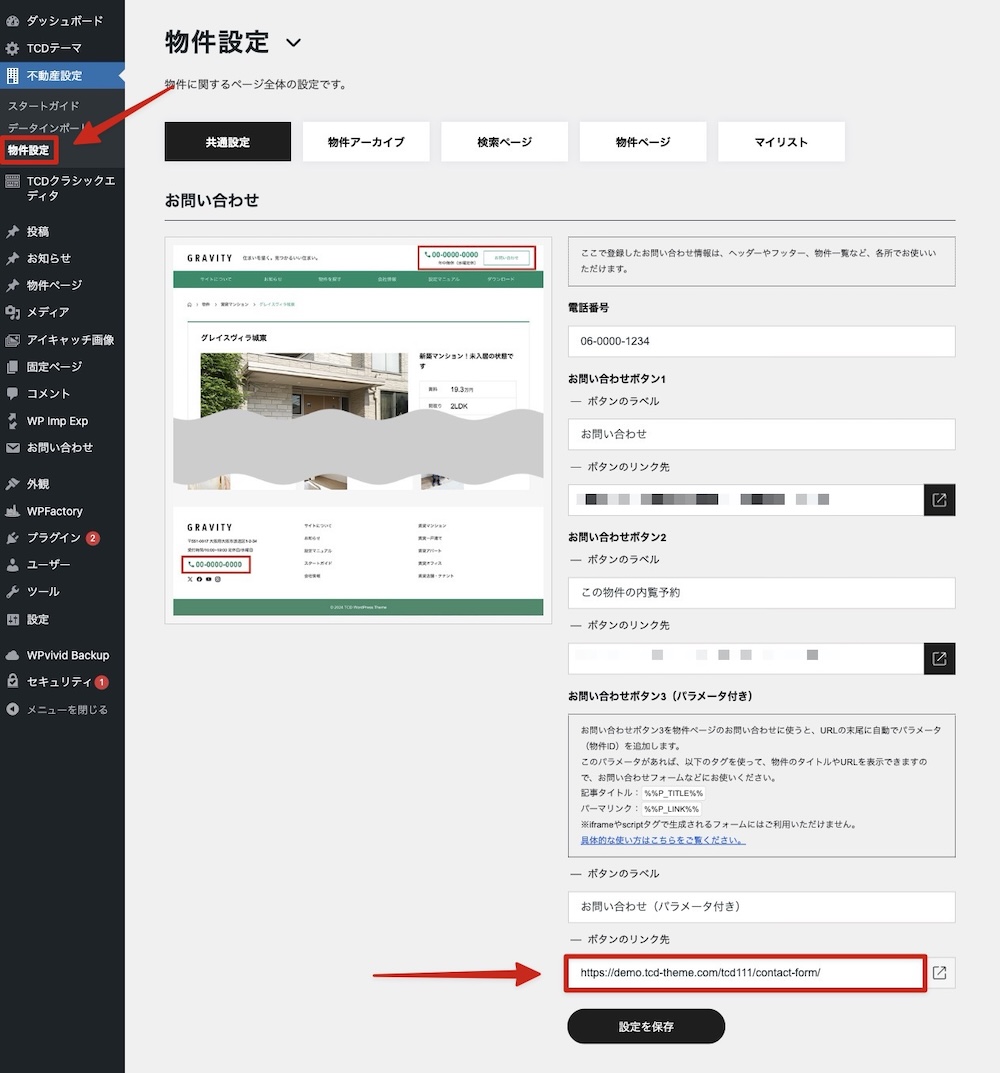Image resolution: width=1000 pixels, height=1073 pixels.
Task: Click the 不動産設定 building icon
Action: click(x=12, y=76)
